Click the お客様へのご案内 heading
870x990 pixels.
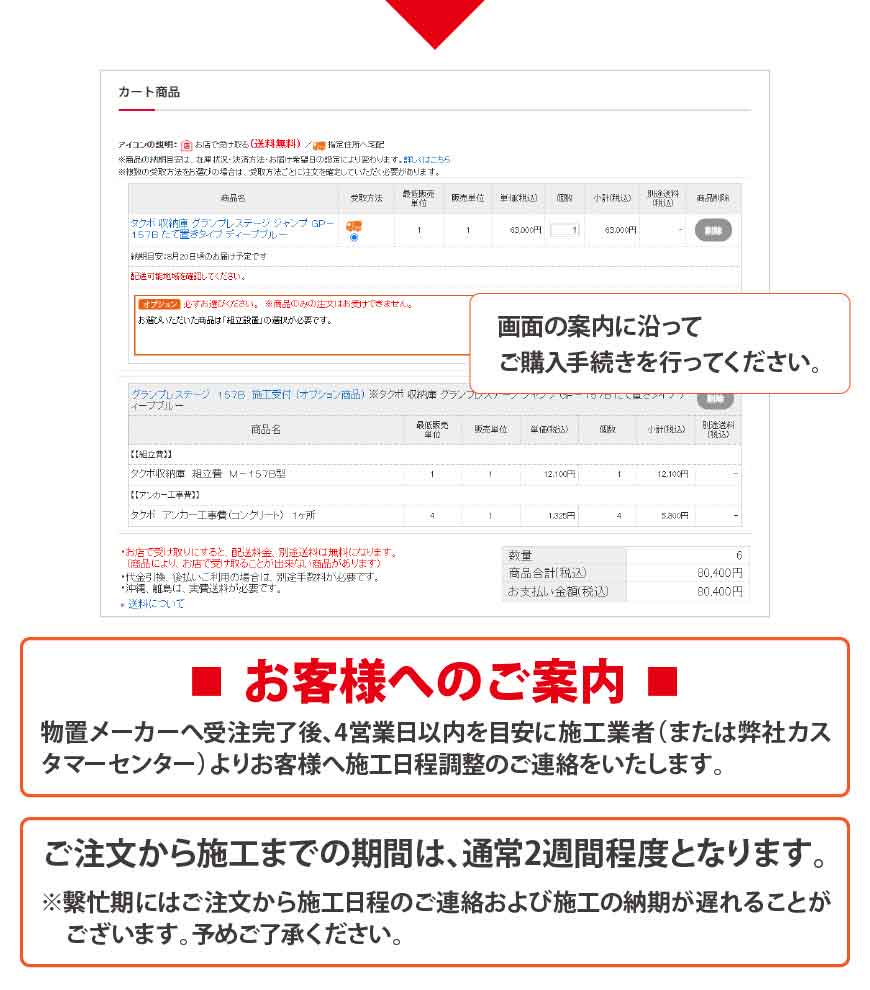(x=434, y=684)
